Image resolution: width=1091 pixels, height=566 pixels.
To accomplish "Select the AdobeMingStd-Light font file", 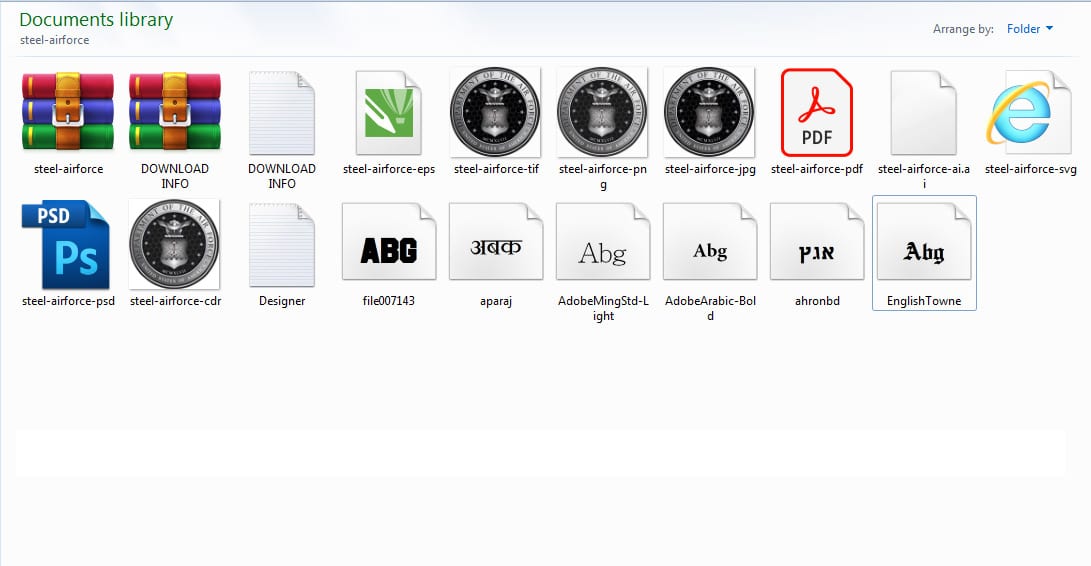I will (x=602, y=244).
